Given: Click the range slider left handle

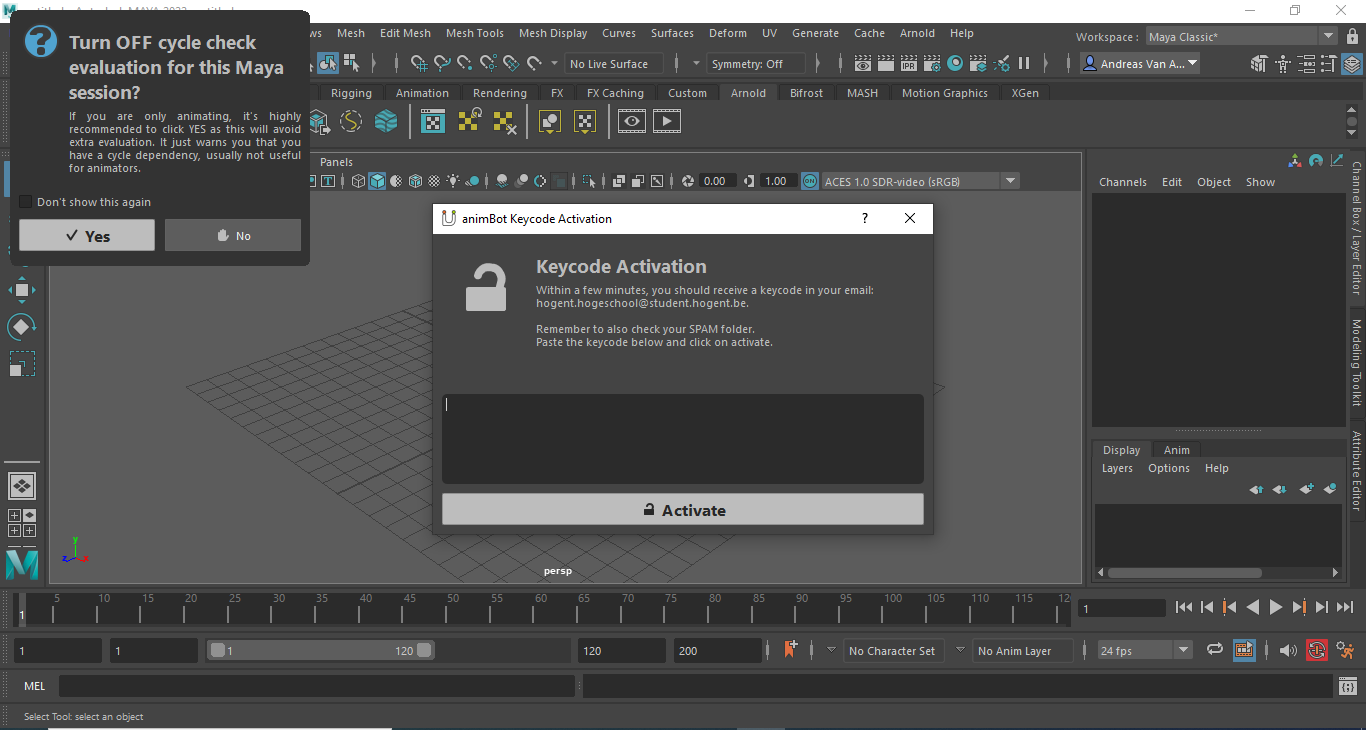Looking at the screenshot, I should point(217,650).
